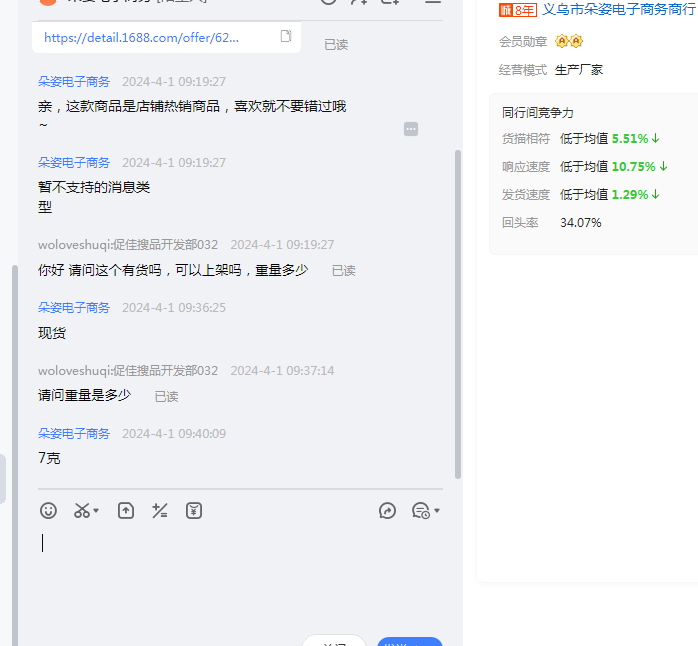This screenshot has height=646, width=698.
Task: Open the emoji picker in chat toolbar
Action: point(48,511)
